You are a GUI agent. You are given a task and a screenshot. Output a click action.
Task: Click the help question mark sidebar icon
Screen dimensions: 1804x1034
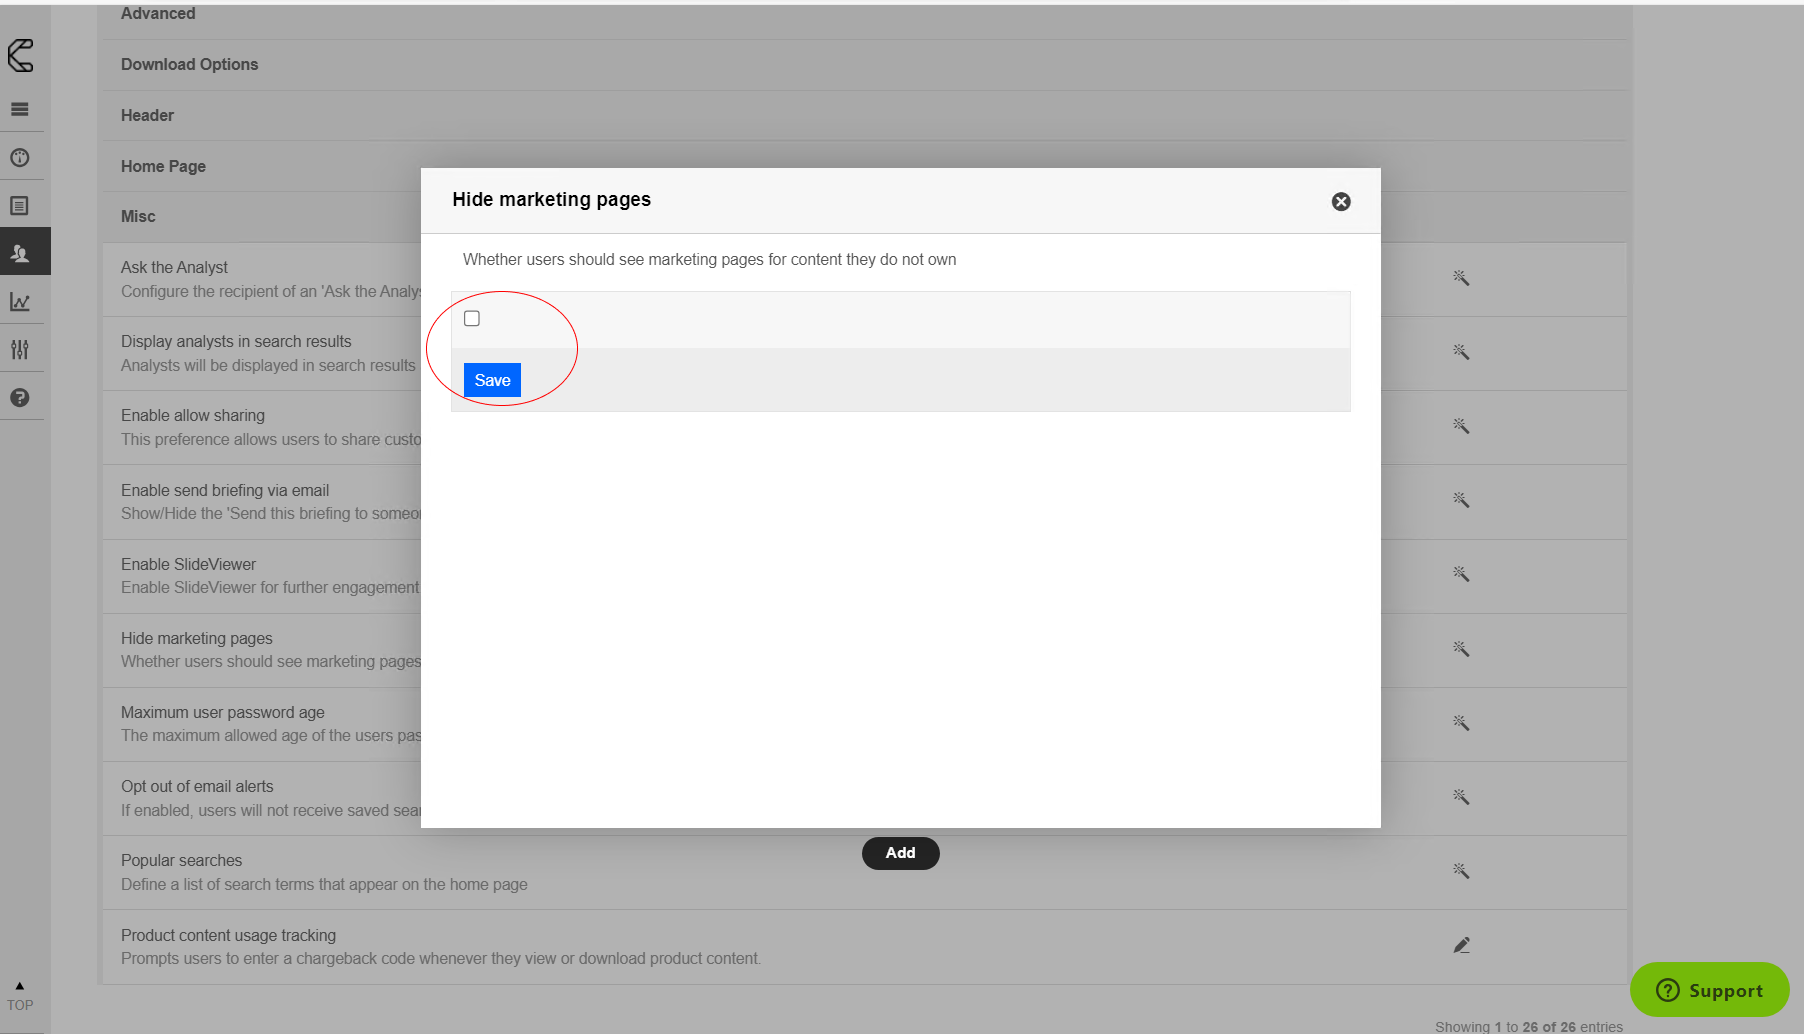click(x=20, y=398)
